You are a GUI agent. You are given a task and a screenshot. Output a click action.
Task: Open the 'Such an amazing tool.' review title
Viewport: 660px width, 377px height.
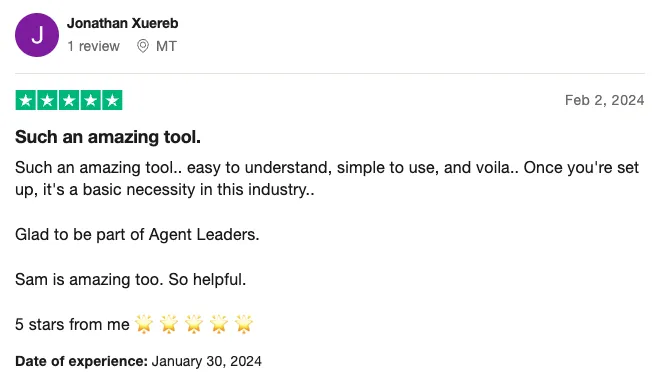pos(108,137)
